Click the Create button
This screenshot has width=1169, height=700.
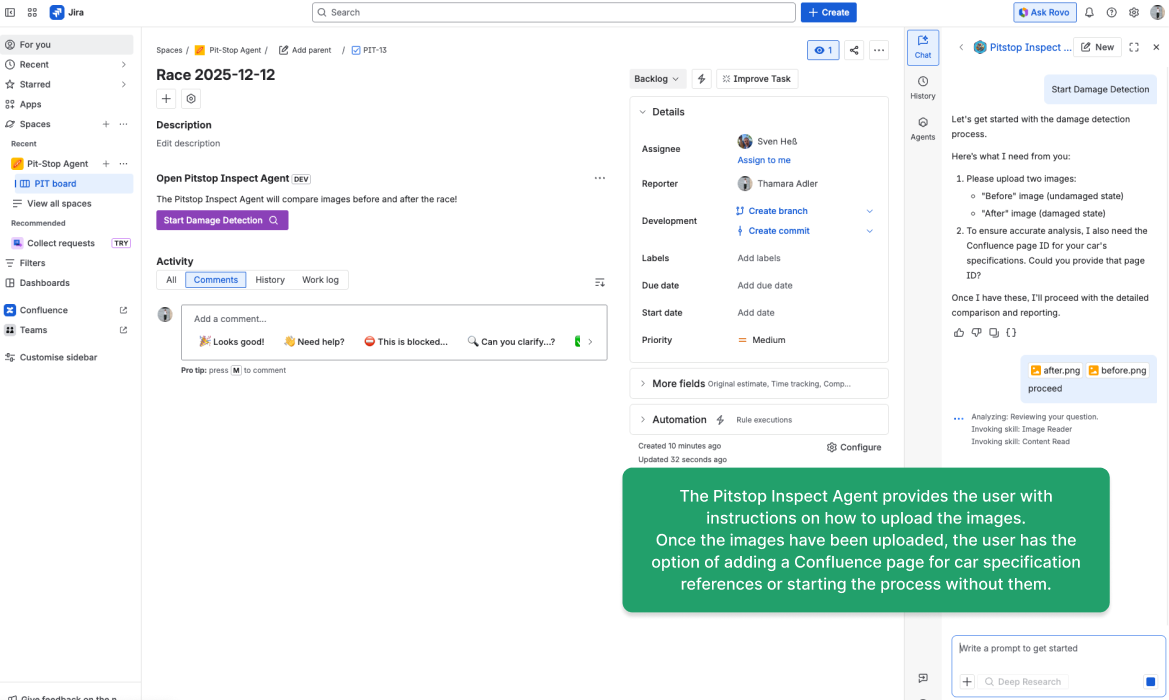point(828,13)
